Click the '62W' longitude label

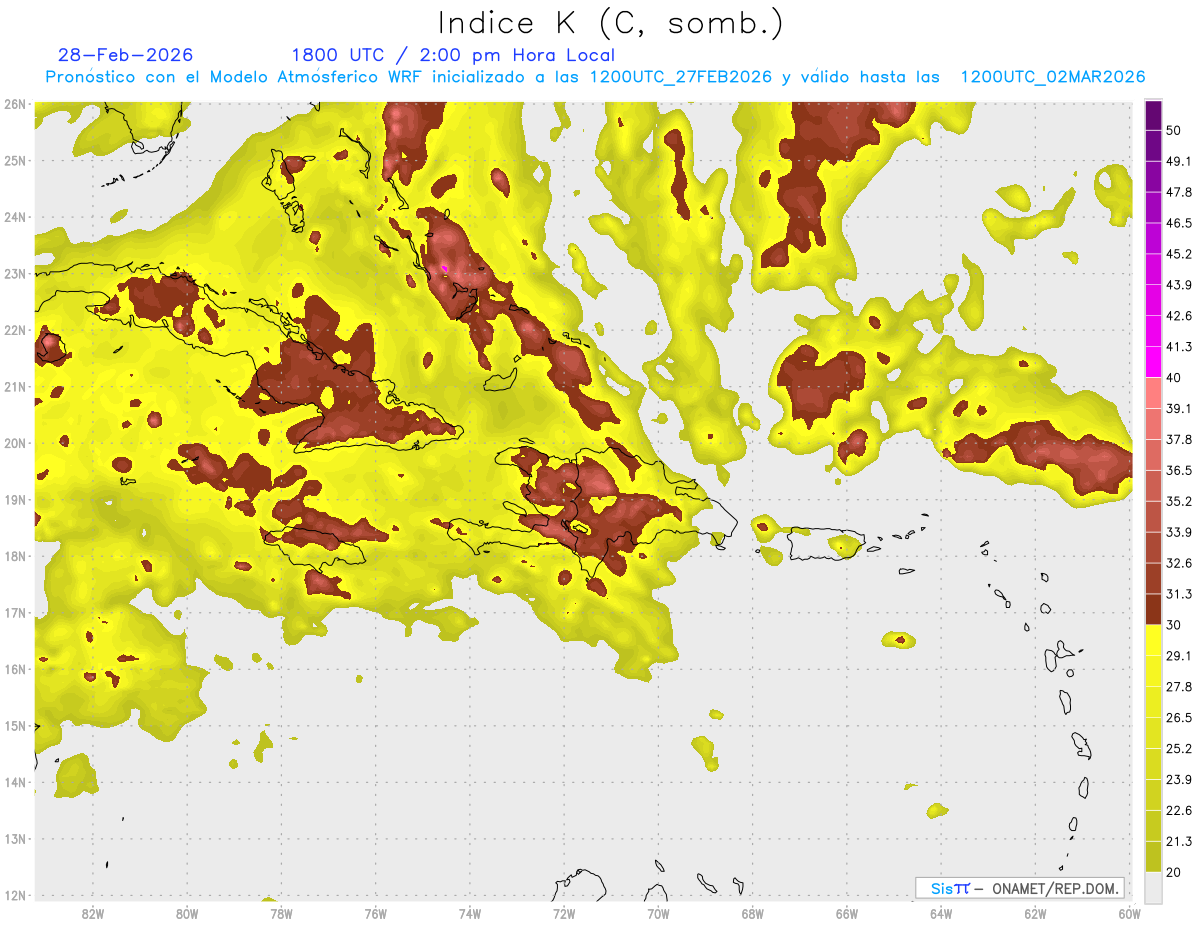click(1035, 913)
